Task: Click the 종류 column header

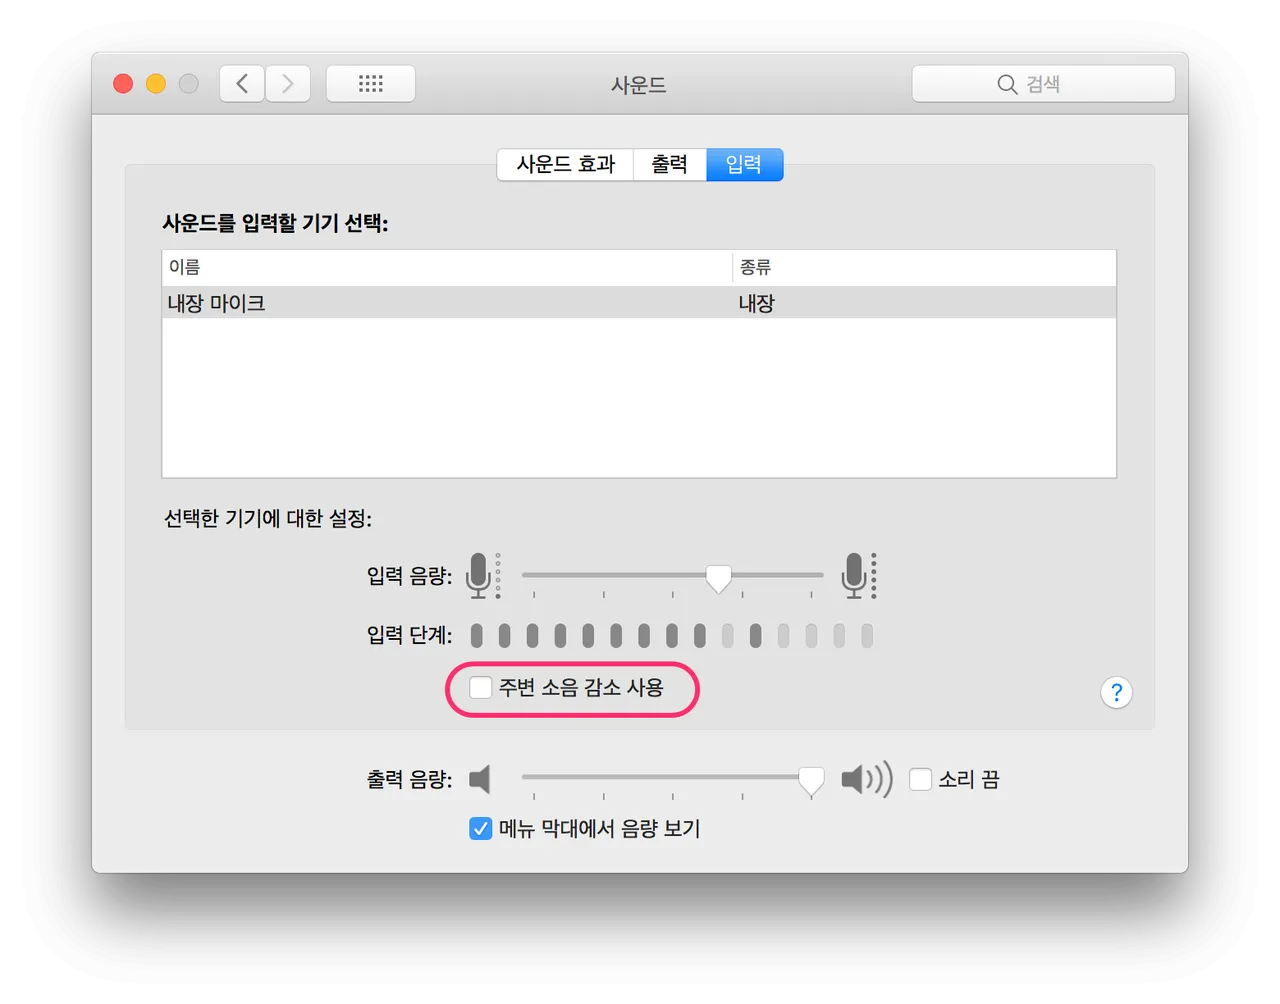Action: [925, 267]
